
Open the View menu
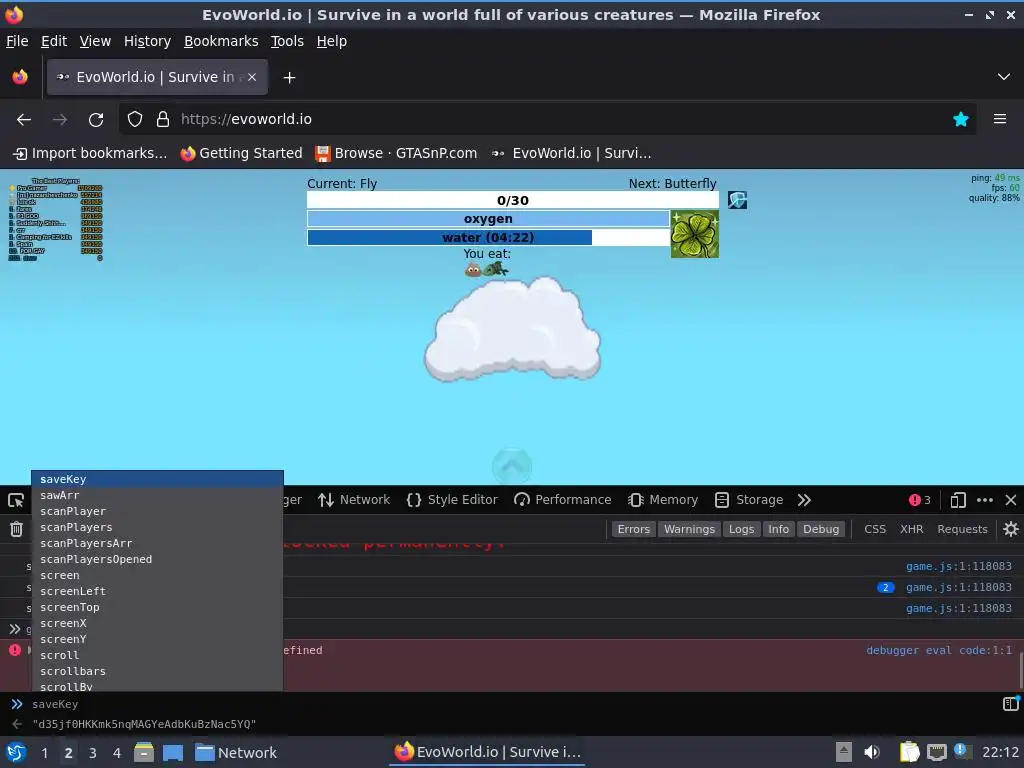pyautogui.click(x=95, y=41)
